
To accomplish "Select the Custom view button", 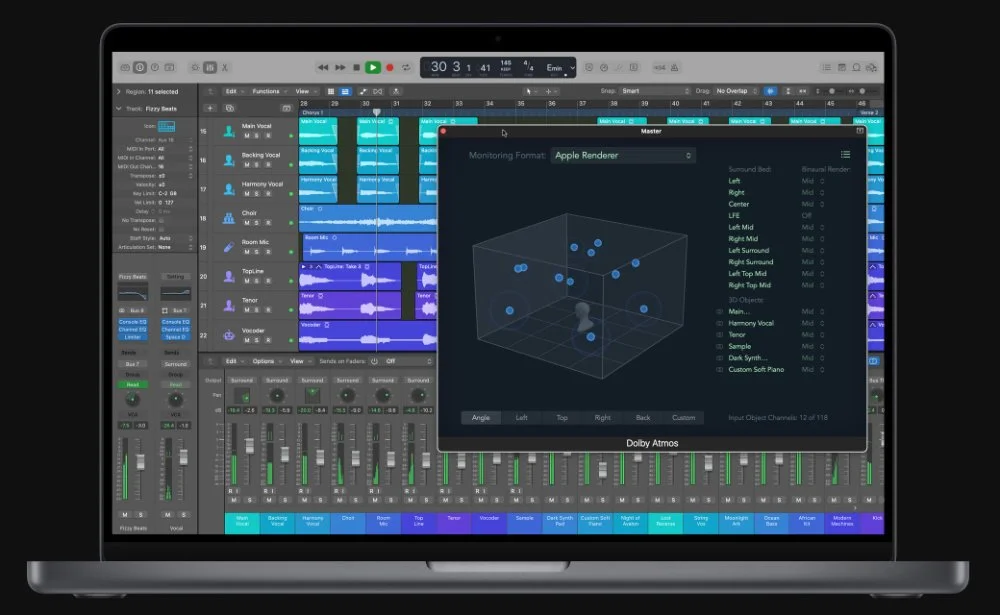I will (684, 417).
